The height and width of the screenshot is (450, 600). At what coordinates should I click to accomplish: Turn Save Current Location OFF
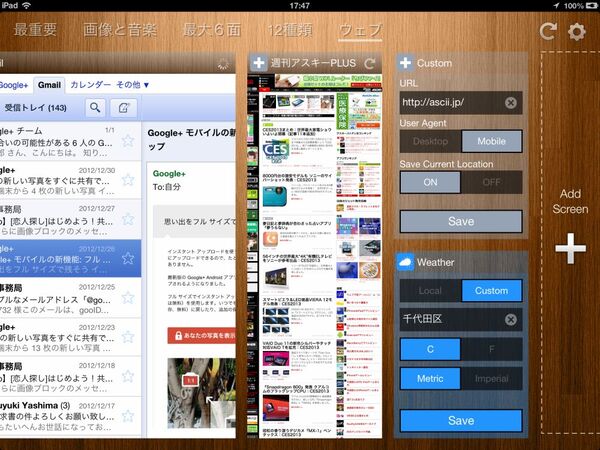point(491,182)
